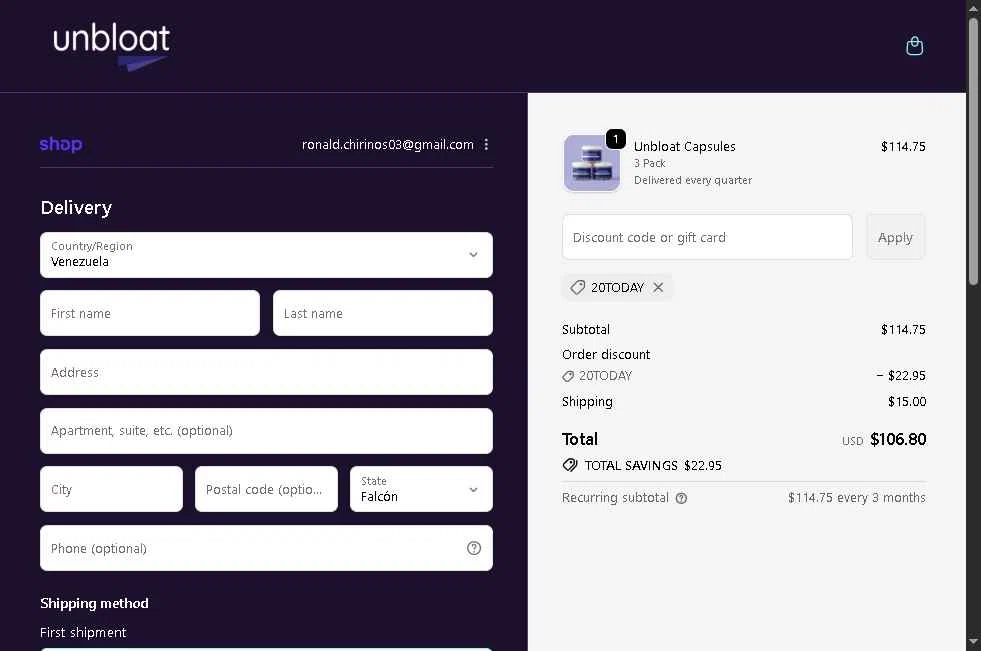The width and height of the screenshot is (981, 651).
Task: Click the Postal code field
Action: (266, 489)
